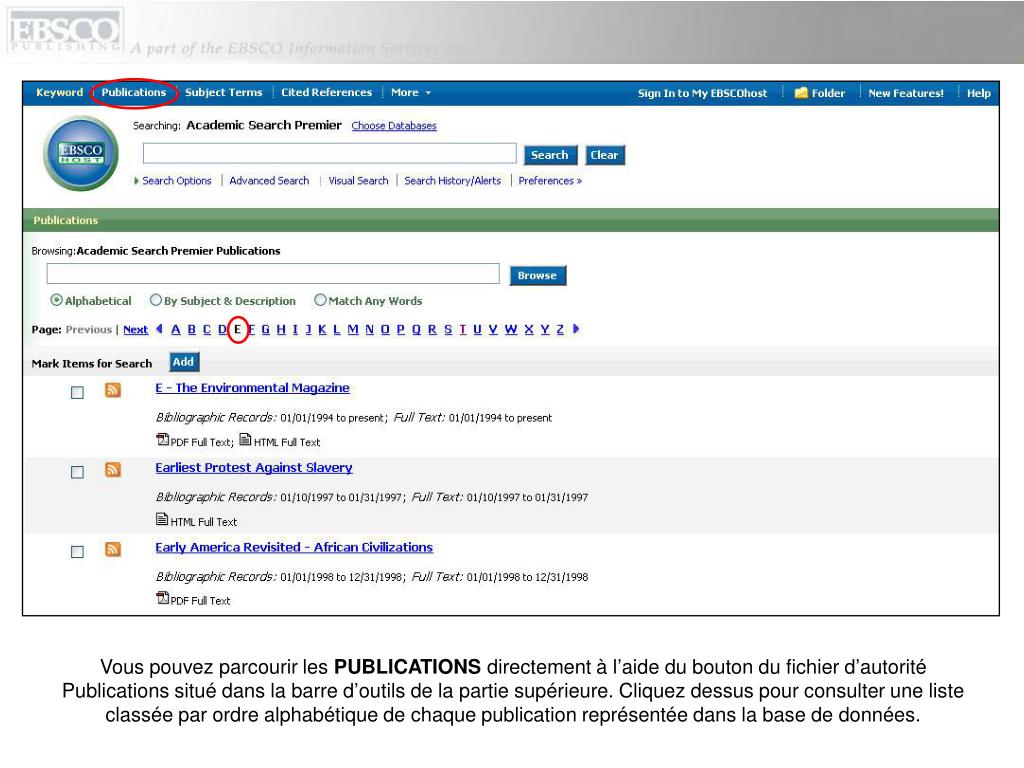Open the Folder icon in top bar
The image size is (1024, 768).
point(801,93)
